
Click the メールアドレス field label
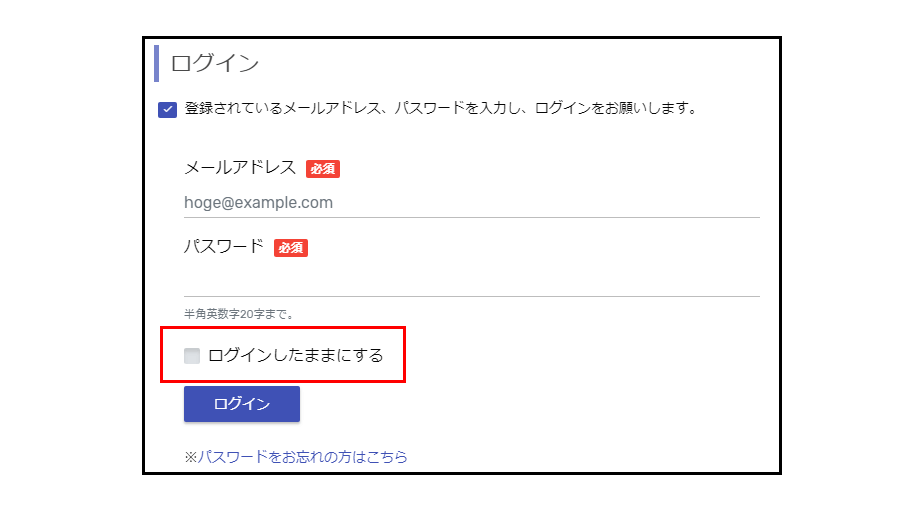[240, 168]
